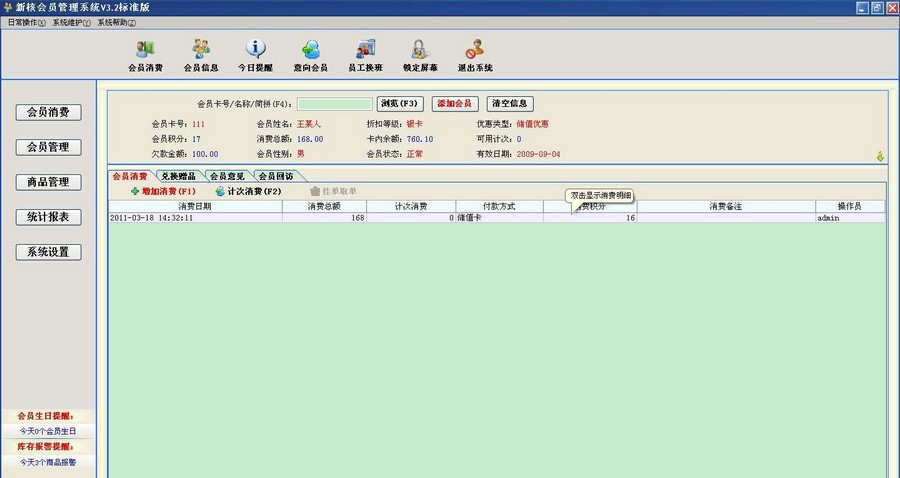
Task: Click the green plus 增加消费 (F1) icon
Action: pos(135,191)
